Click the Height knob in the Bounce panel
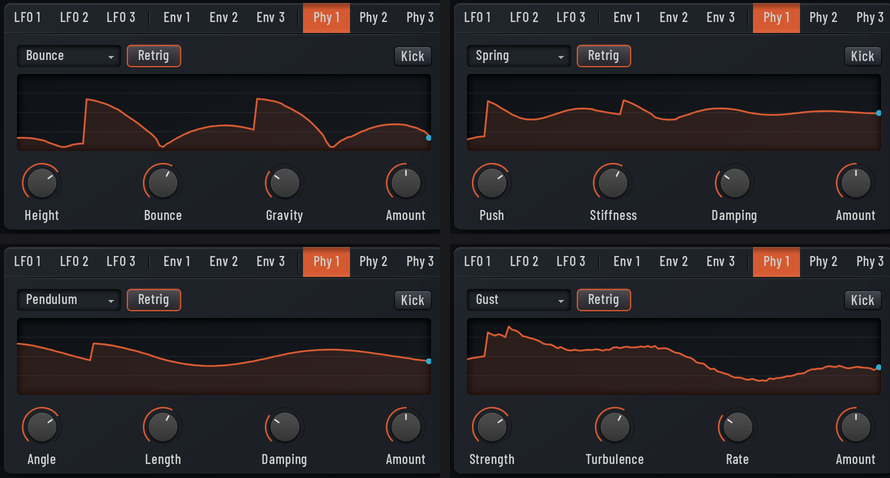 pyautogui.click(x=42, y=183)
